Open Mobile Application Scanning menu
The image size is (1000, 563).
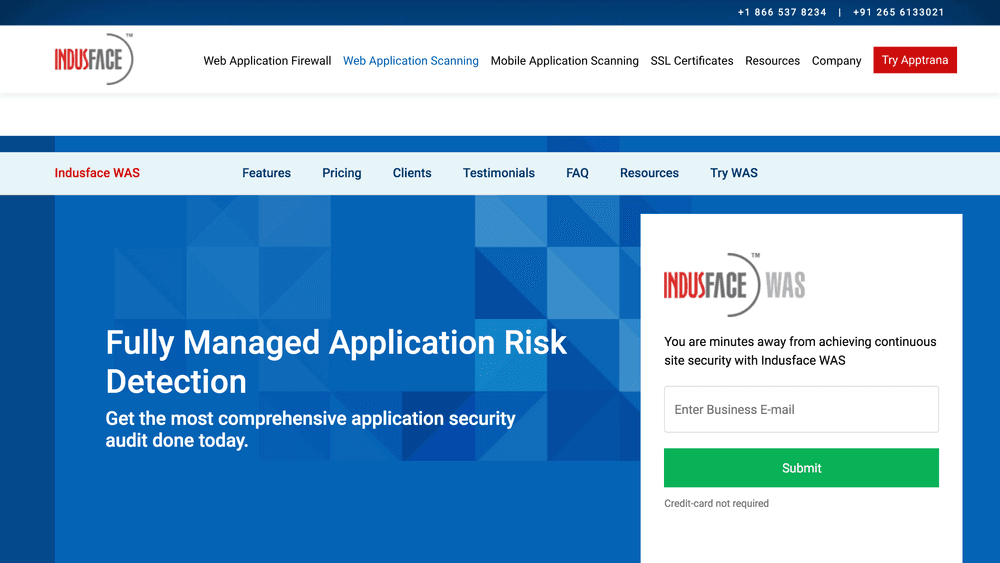pos(564,61)
